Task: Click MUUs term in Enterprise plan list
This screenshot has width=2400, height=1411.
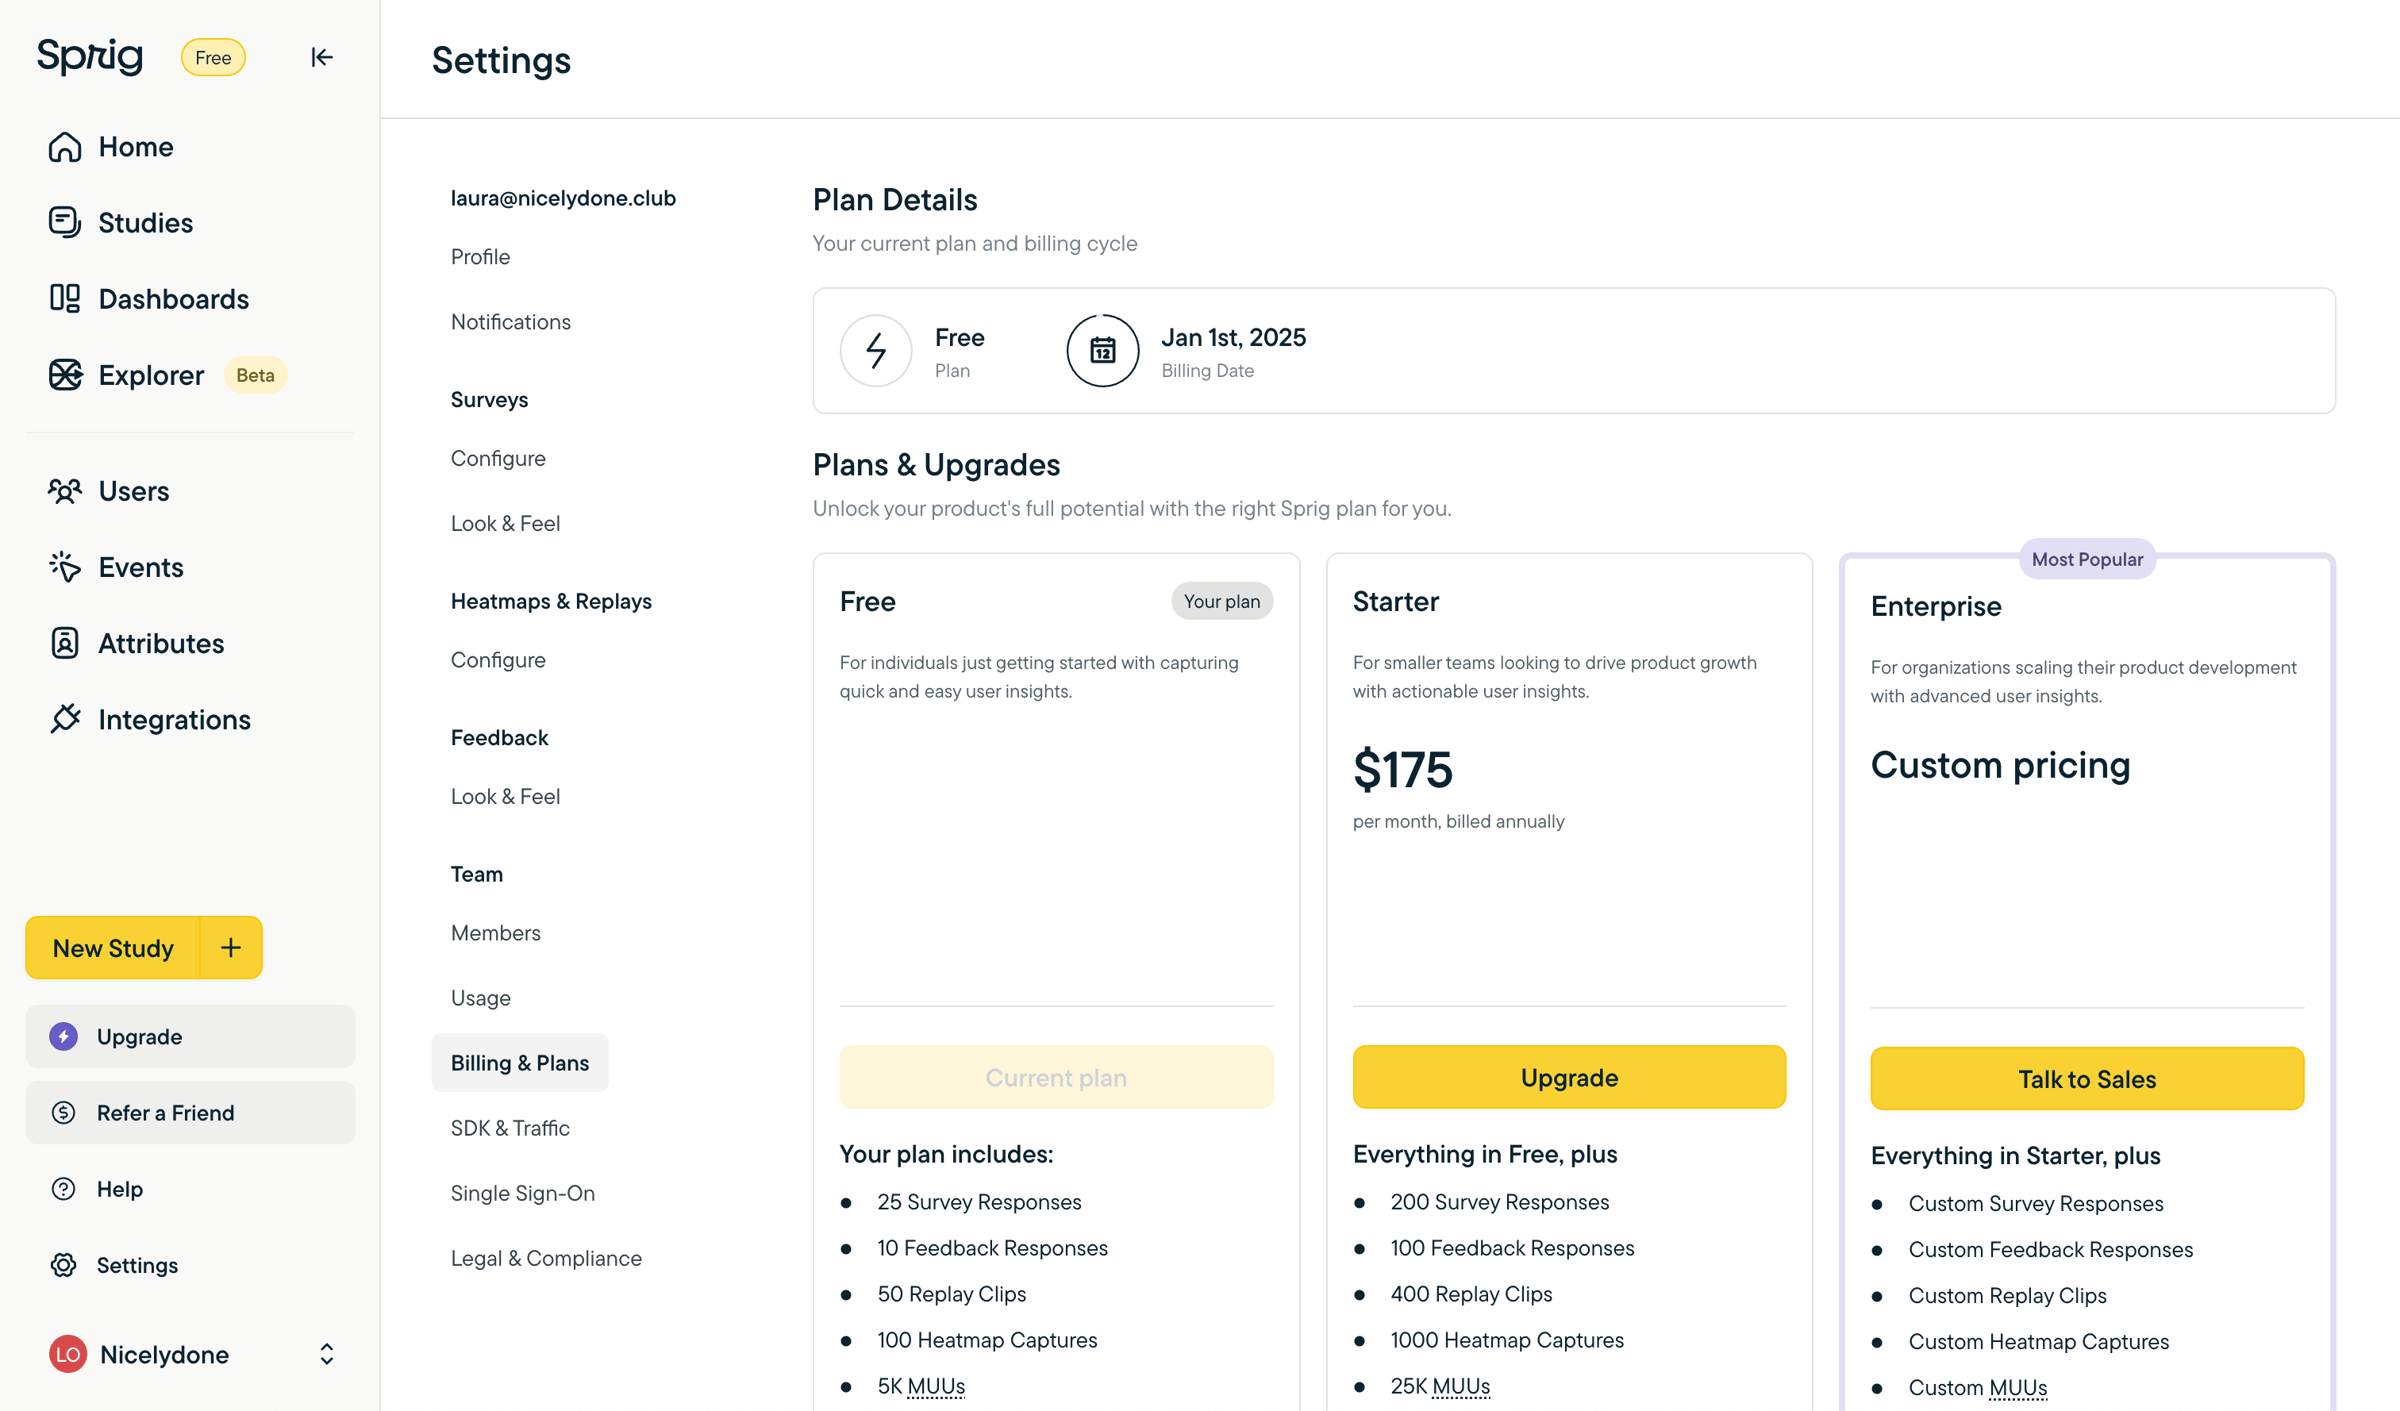Action: click(2018, 1388)
